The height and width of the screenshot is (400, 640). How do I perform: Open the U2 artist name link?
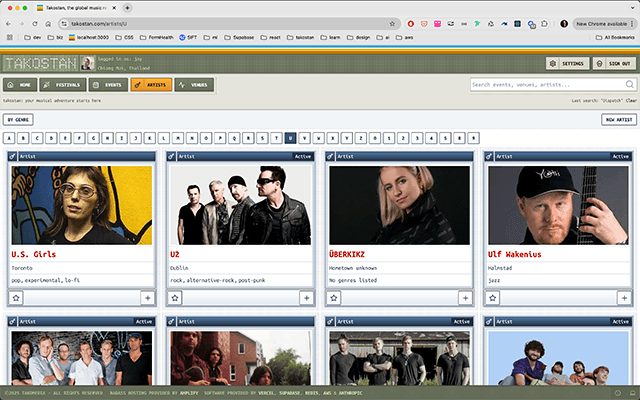(175, 254)
